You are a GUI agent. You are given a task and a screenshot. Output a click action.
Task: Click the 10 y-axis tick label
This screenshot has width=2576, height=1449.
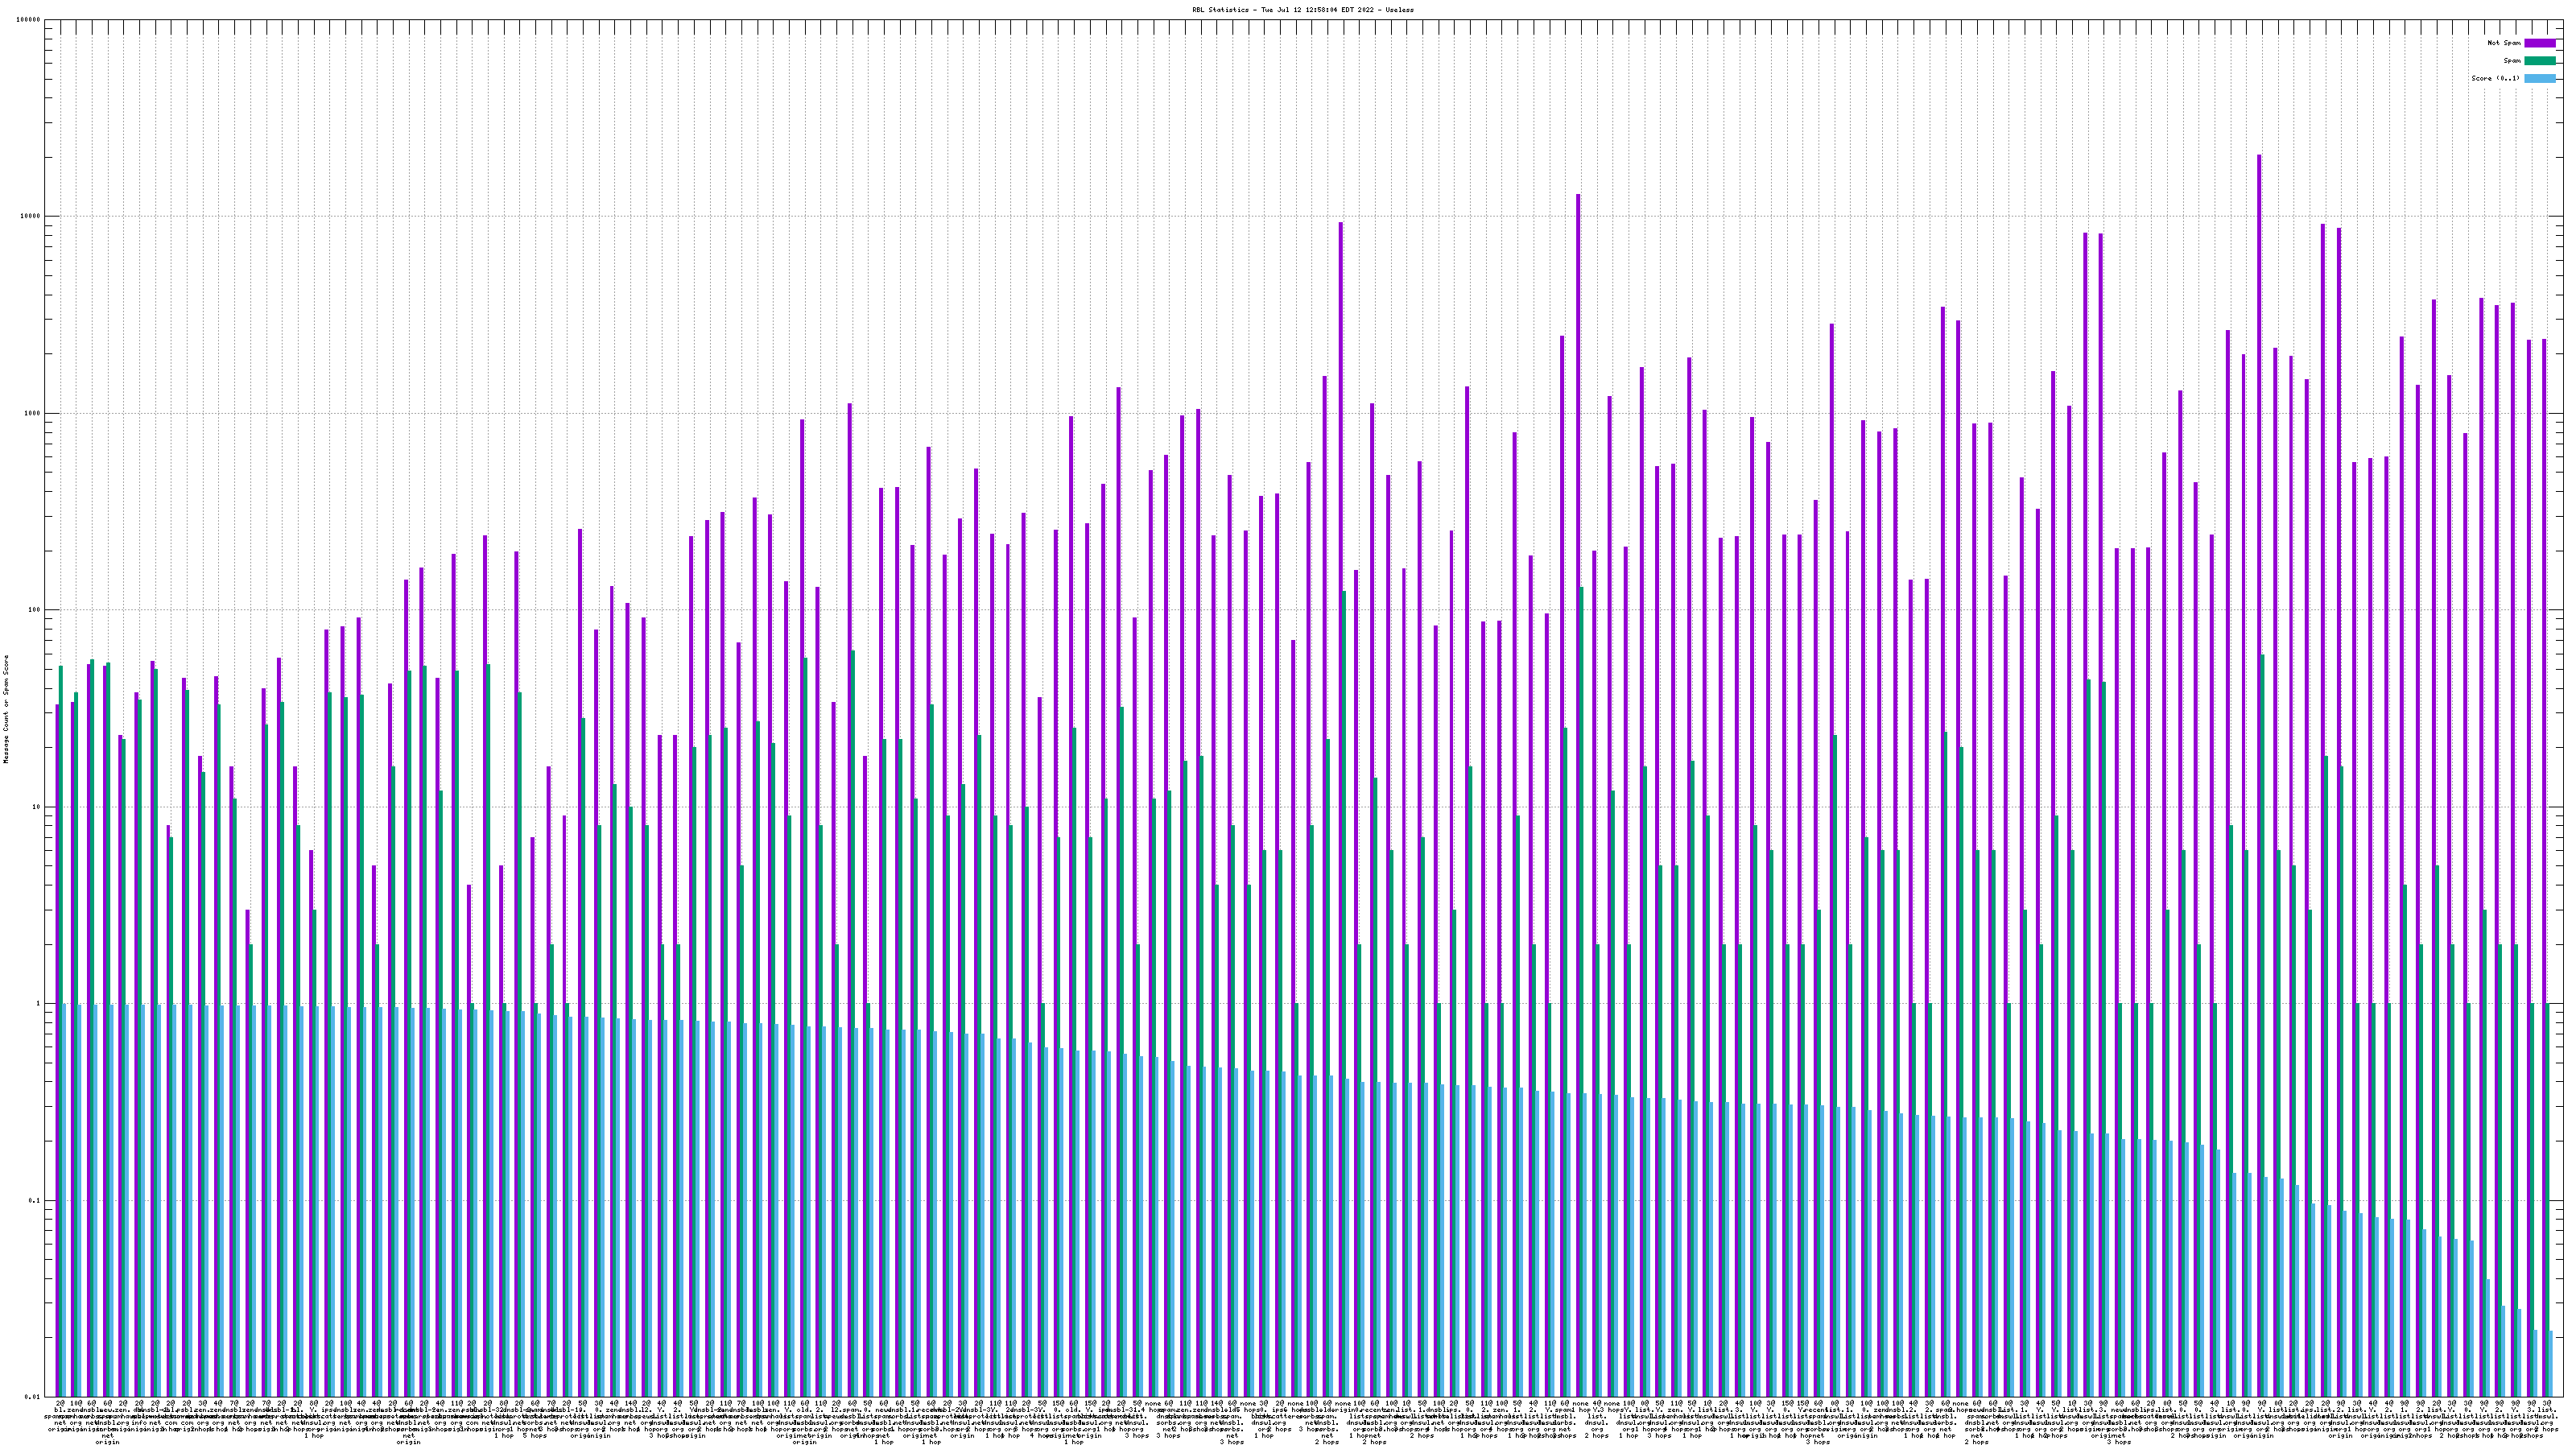coord(38,807)
